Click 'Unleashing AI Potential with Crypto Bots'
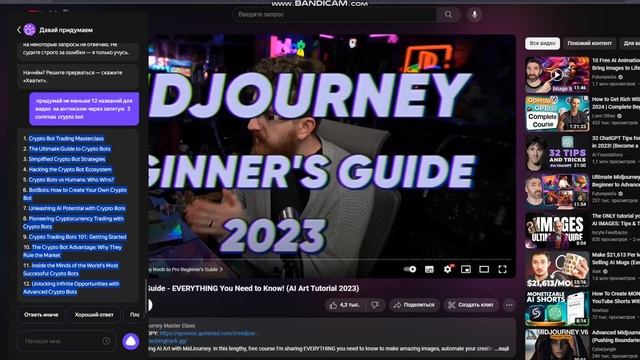Image resolution: width=640 pixels, height=360 pixels. 77,208
